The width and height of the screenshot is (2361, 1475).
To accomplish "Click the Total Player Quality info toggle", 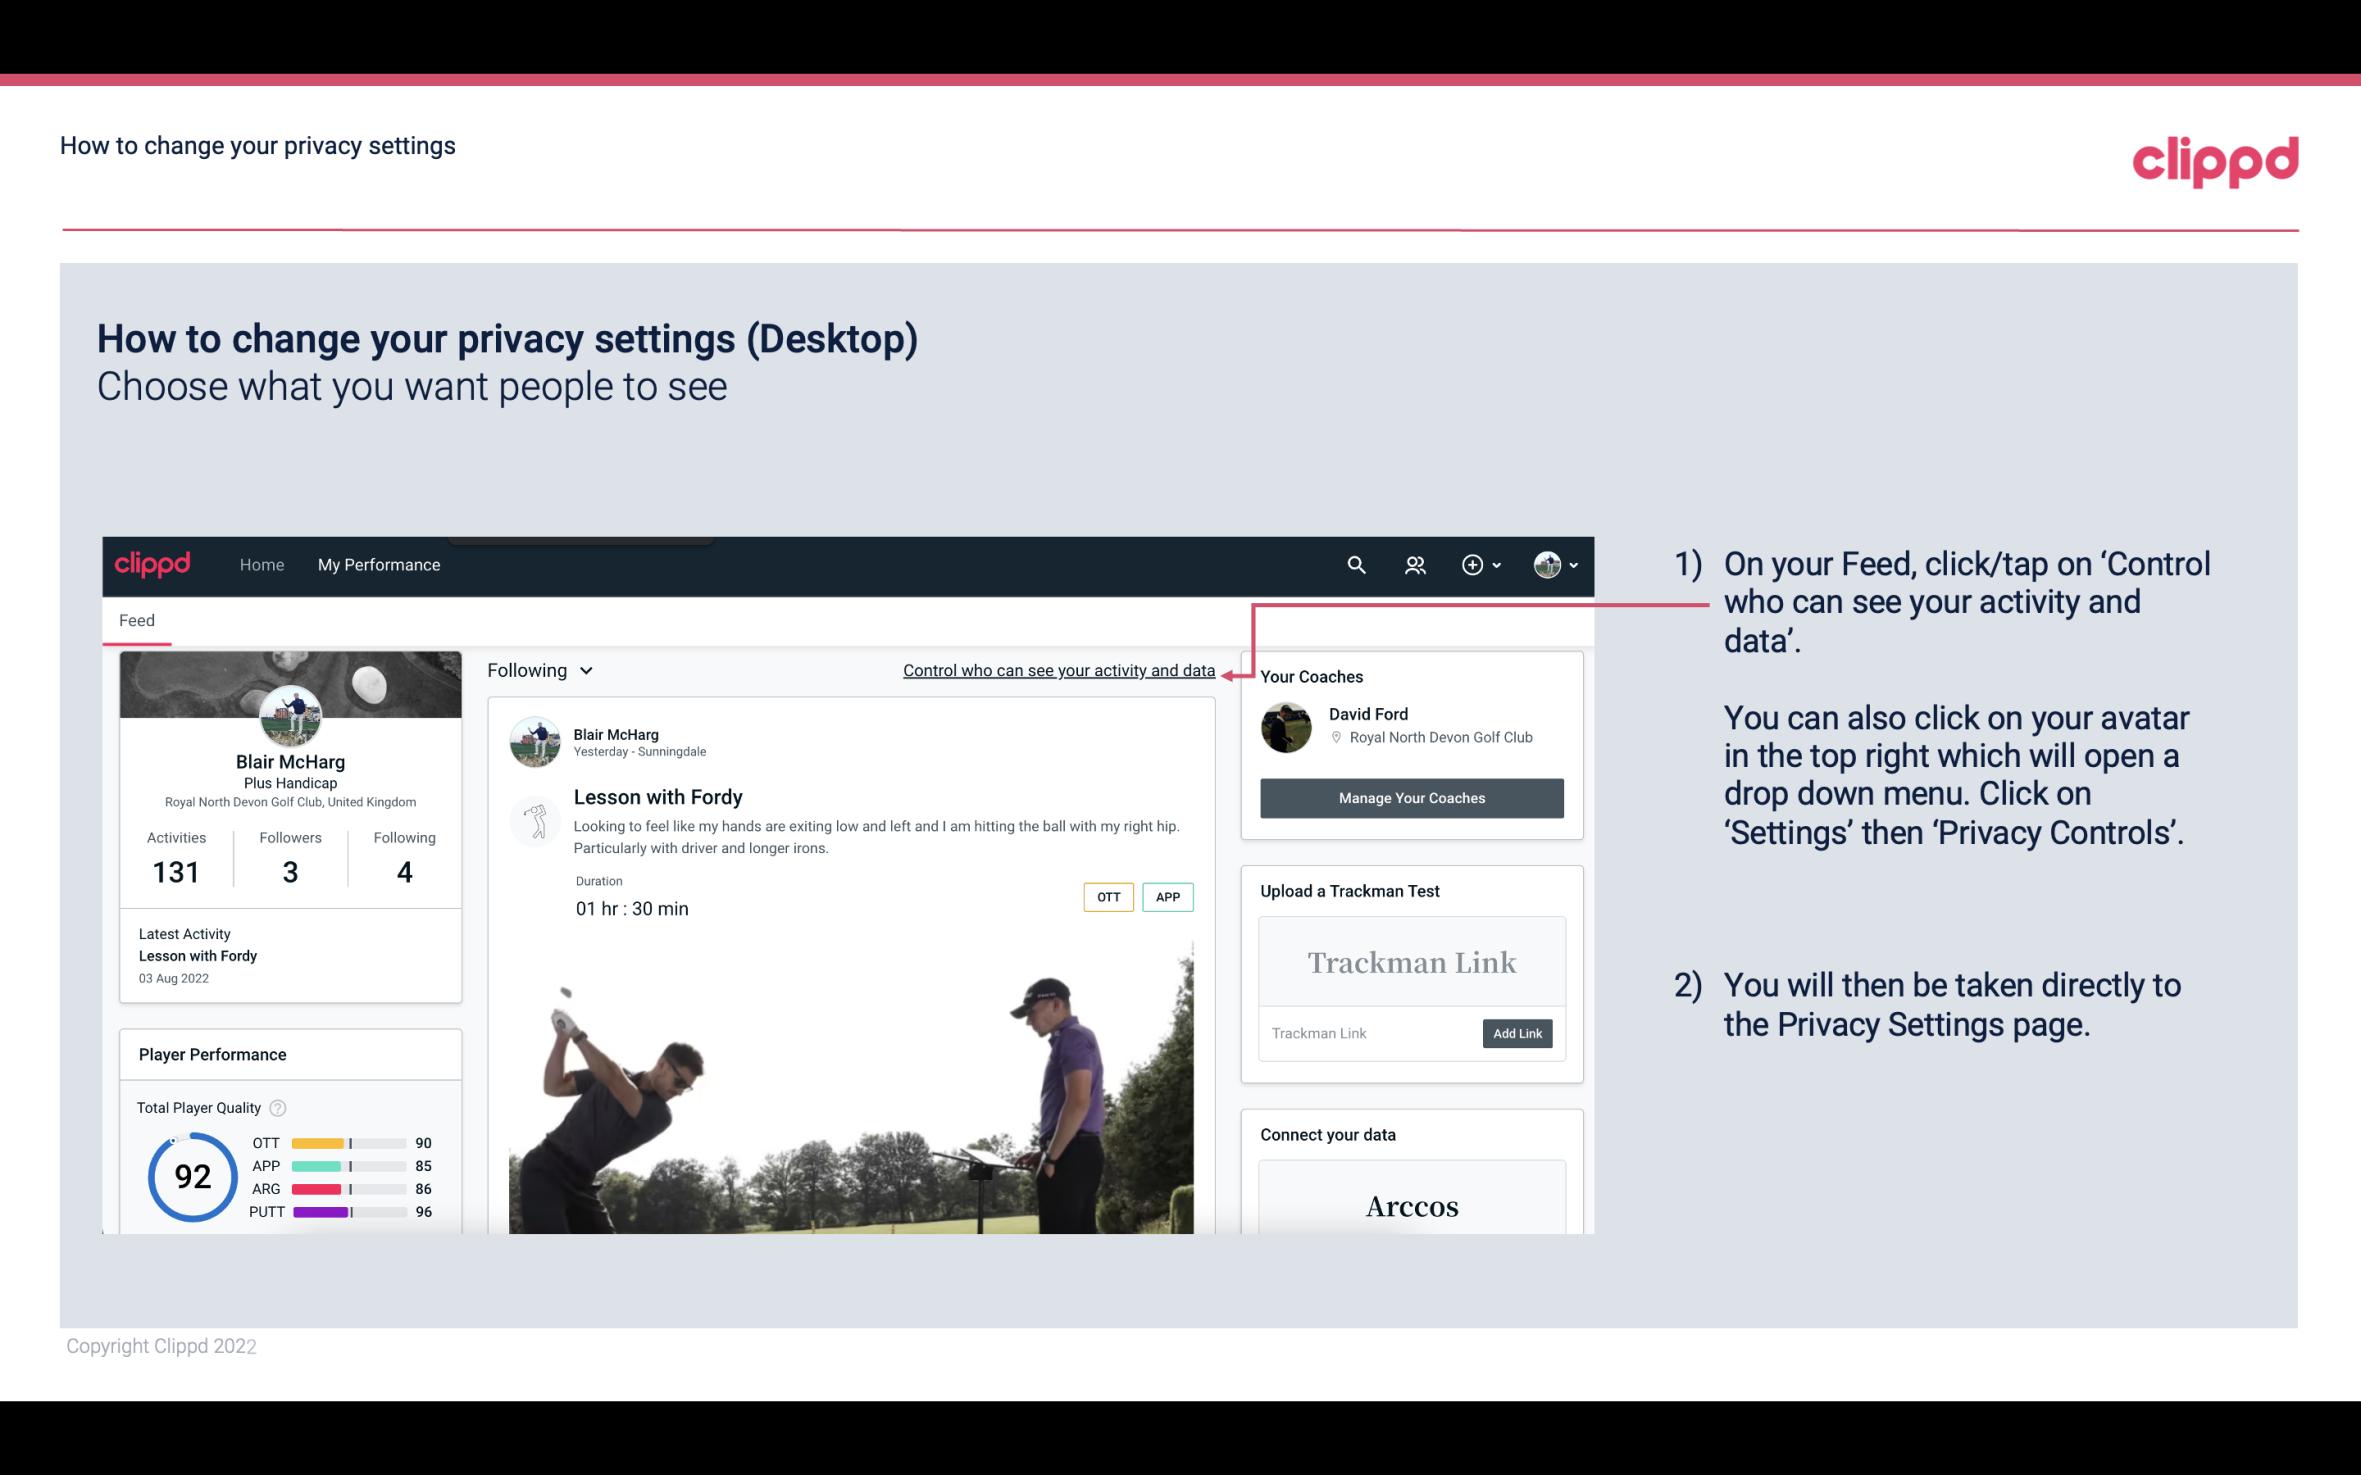I will pos(279,1106).
